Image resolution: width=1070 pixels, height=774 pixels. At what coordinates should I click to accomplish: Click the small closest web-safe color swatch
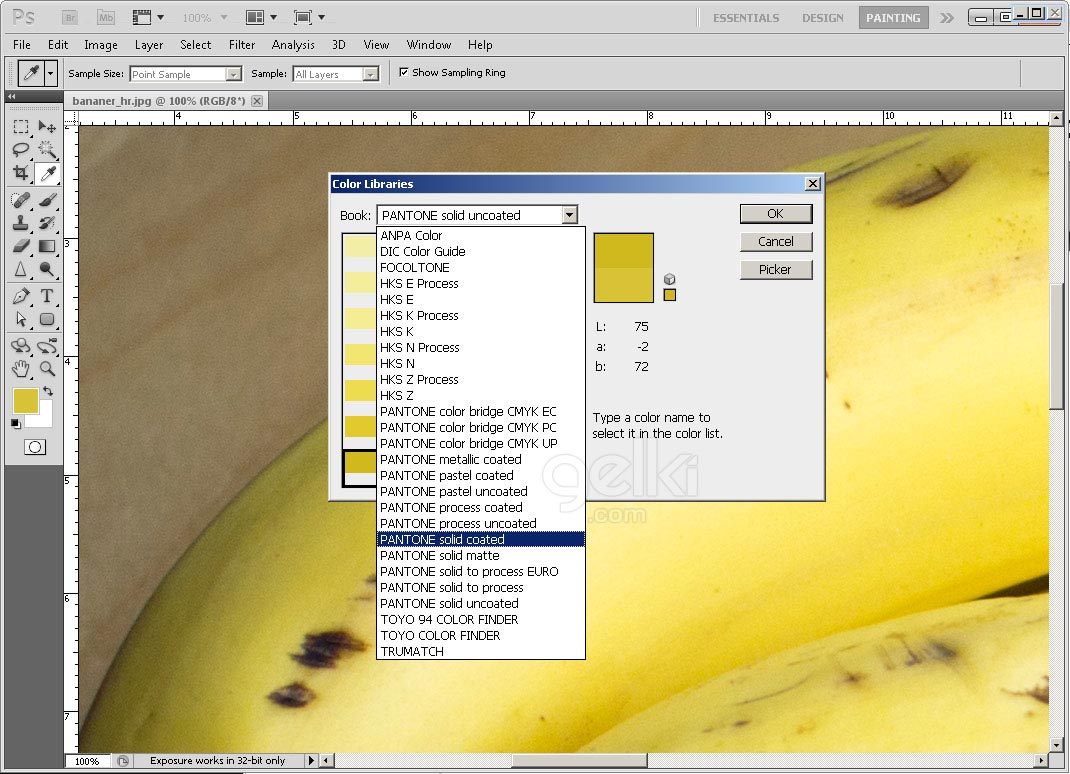pyautogui.click(x=670, y=295)
